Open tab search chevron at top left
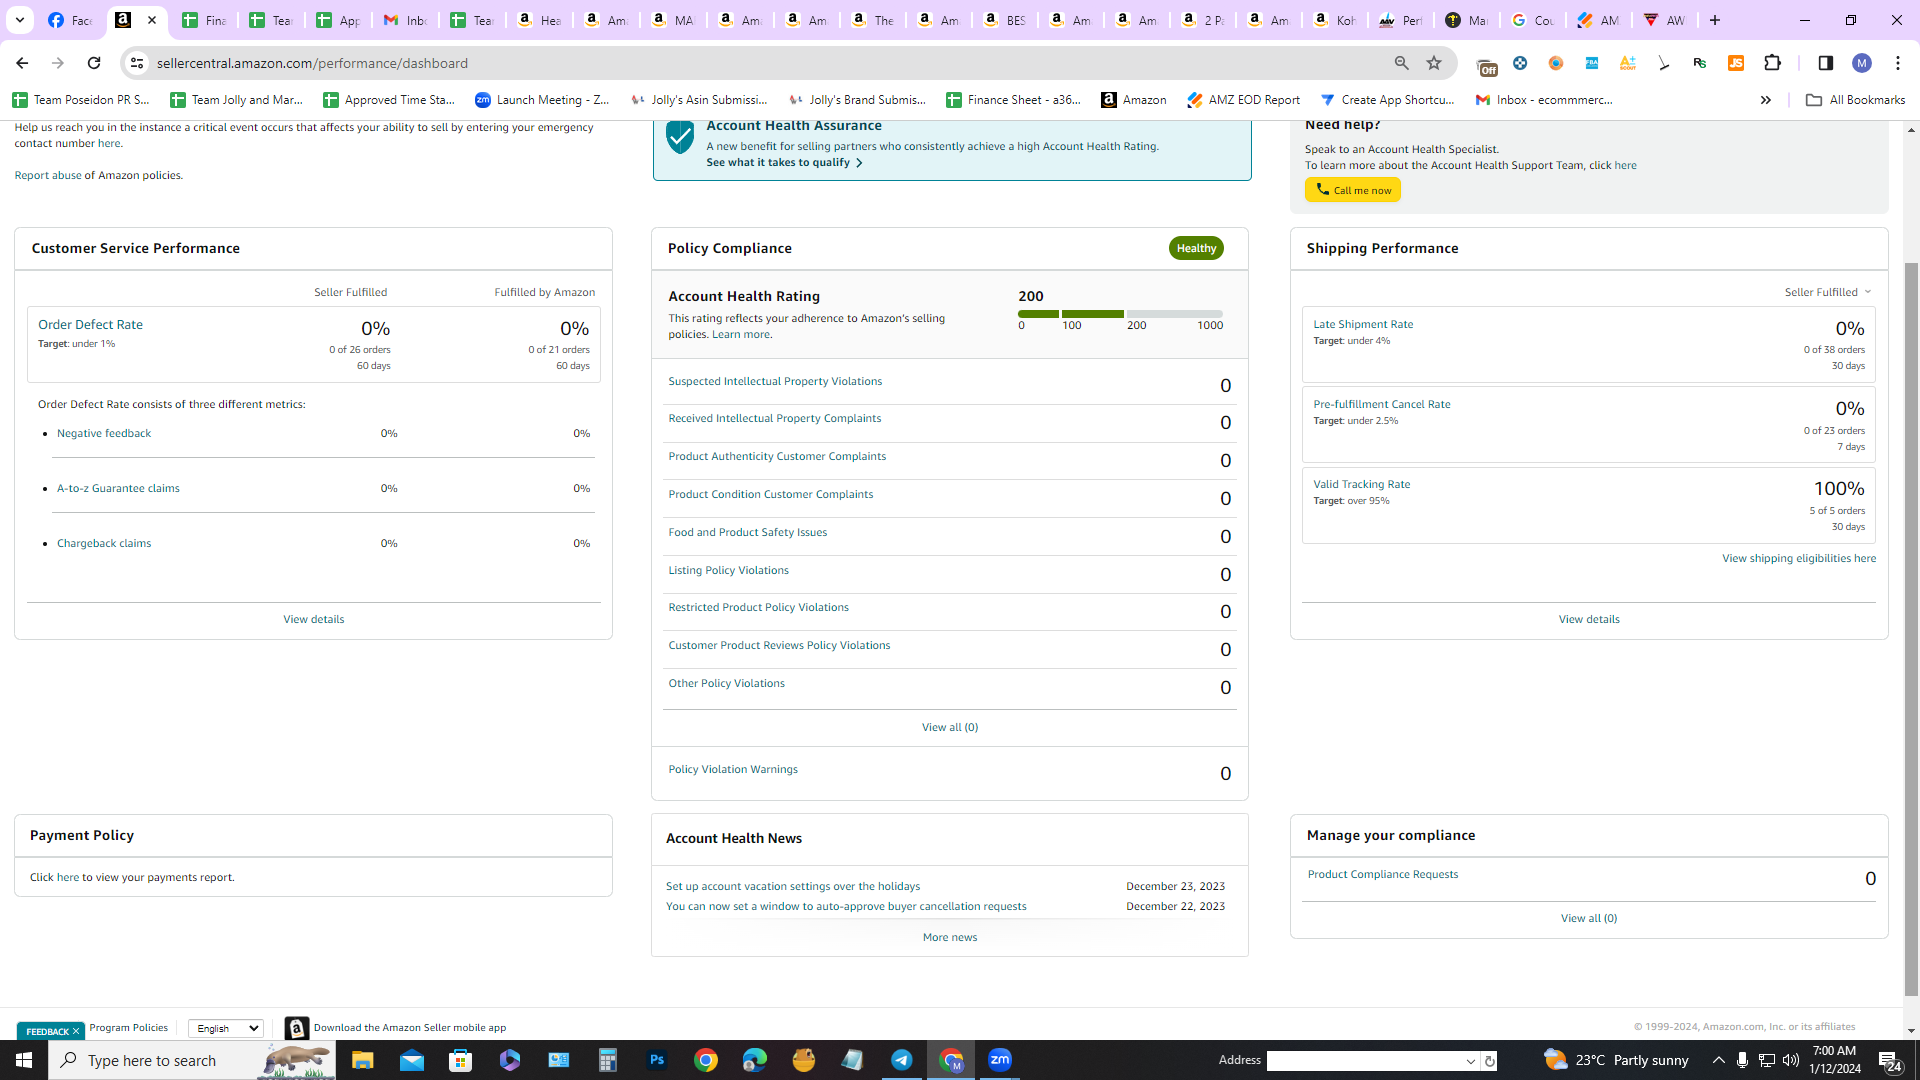1920x1080 pixels. (19, 20)
